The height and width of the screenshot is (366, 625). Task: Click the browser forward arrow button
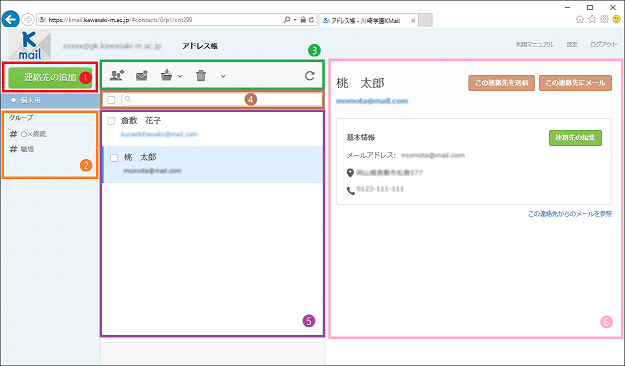pos(28,19)
